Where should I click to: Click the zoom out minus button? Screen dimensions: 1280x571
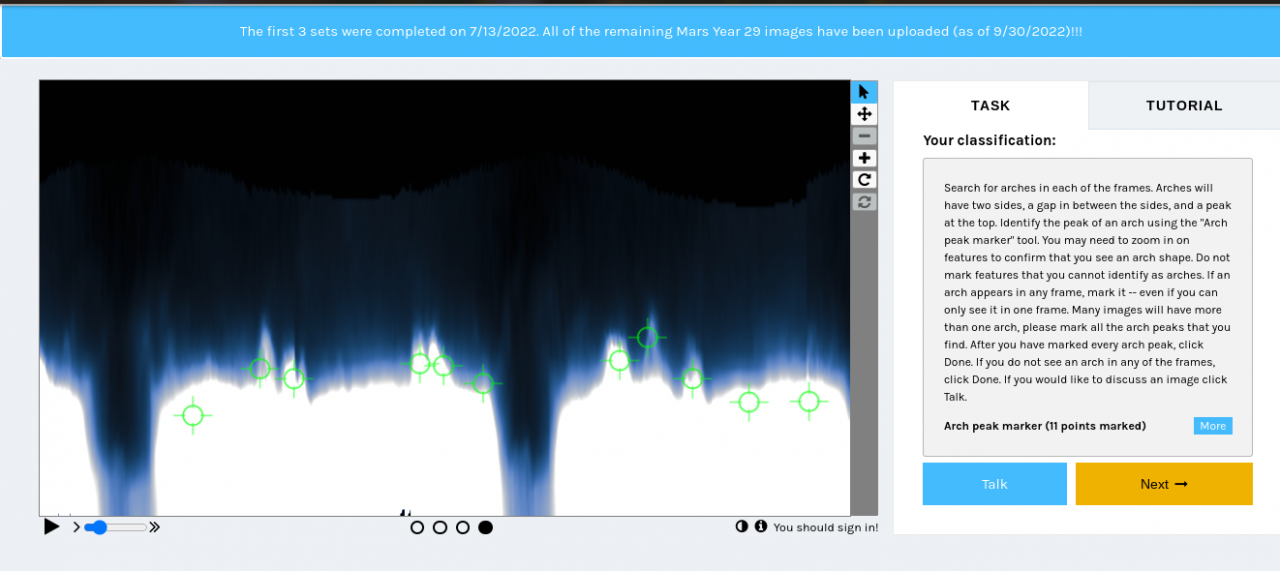point(864,136)
